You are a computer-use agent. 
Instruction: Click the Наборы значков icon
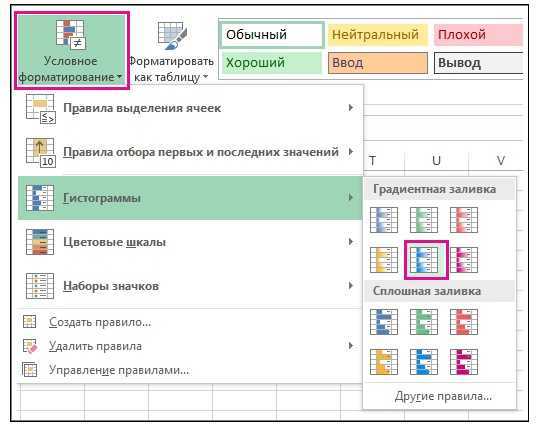tap(40, 286)
